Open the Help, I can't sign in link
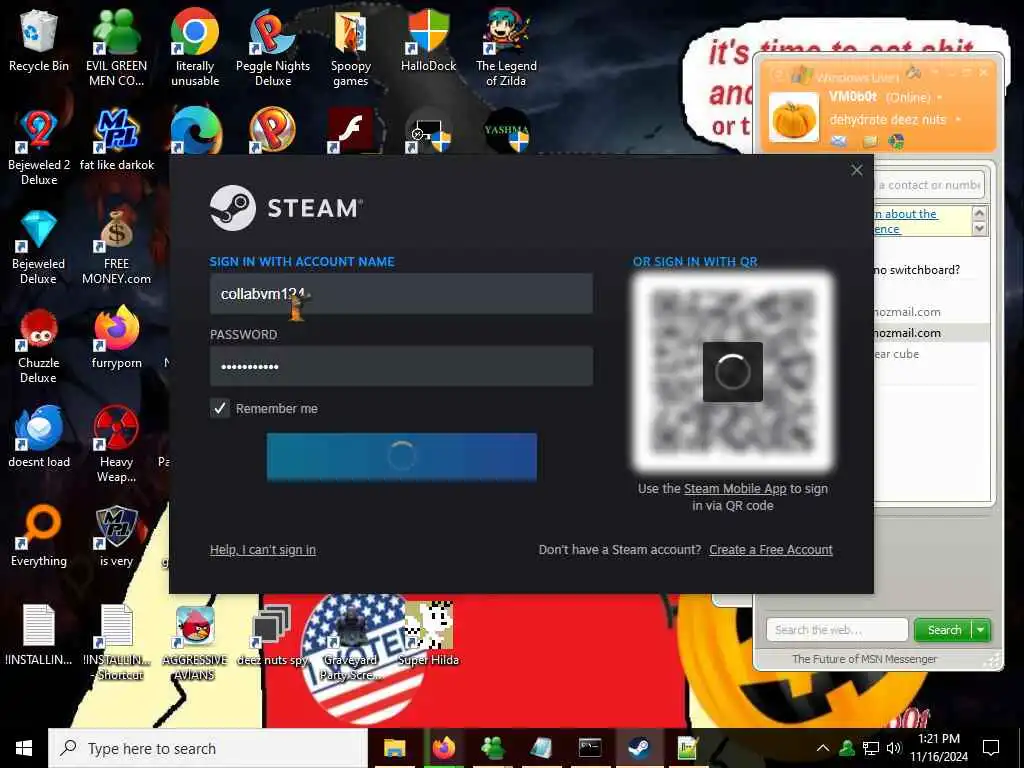Screen dimensions: 1024x768 (x=263, y=550)
